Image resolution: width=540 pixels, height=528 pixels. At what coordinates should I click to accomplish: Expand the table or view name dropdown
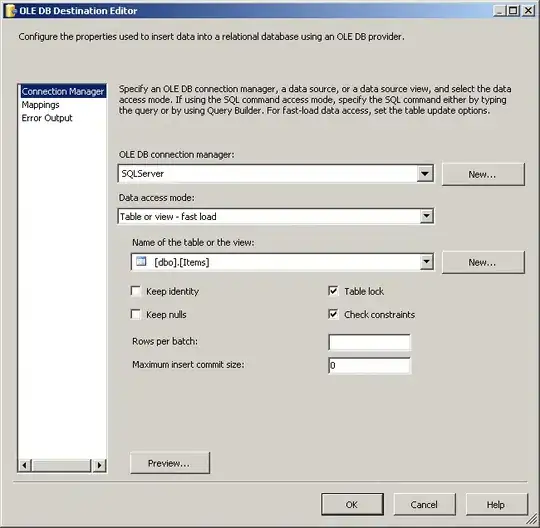point(426,262)
